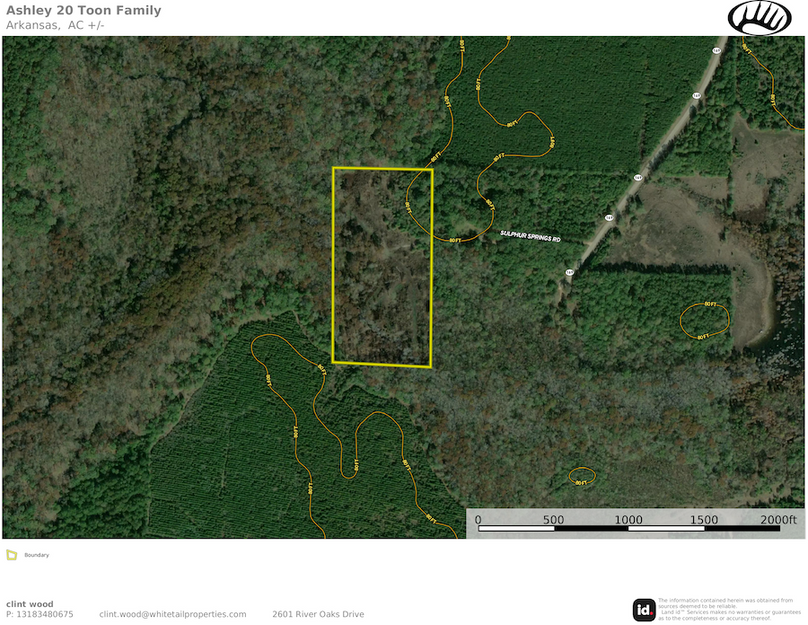The image size is (808, 625).
Task: Click the Whitetail Properties paw print logo
Action: pyautogui.click(x=759, y=18)
